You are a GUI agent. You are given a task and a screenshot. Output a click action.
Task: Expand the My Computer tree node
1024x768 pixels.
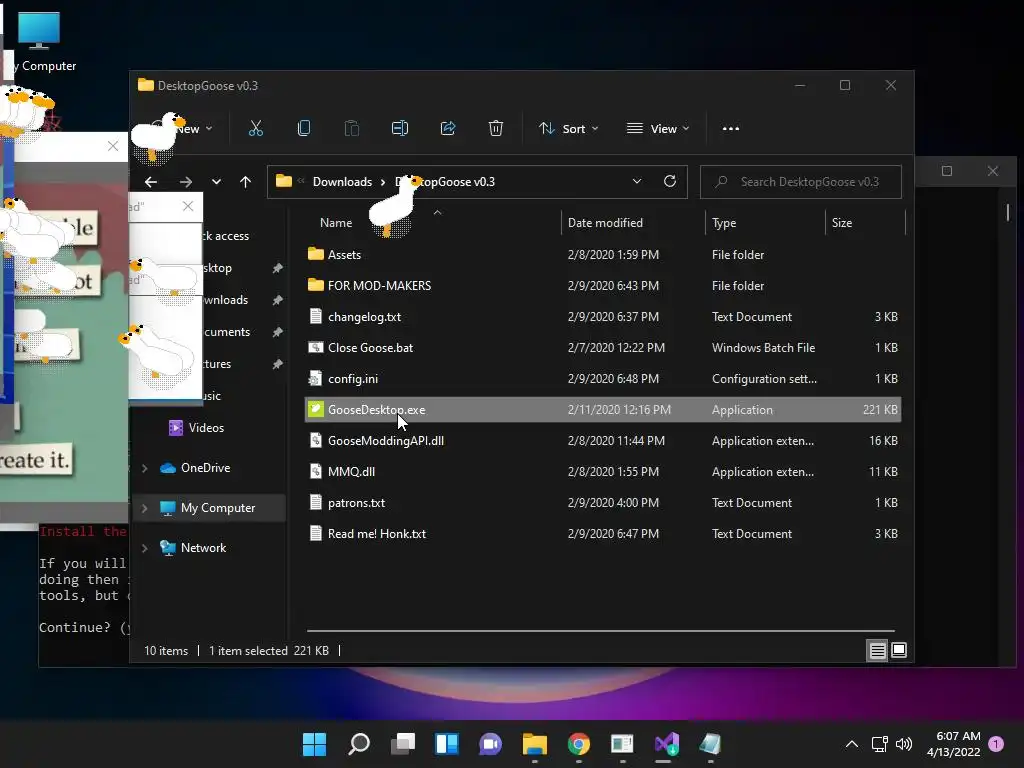145,508
